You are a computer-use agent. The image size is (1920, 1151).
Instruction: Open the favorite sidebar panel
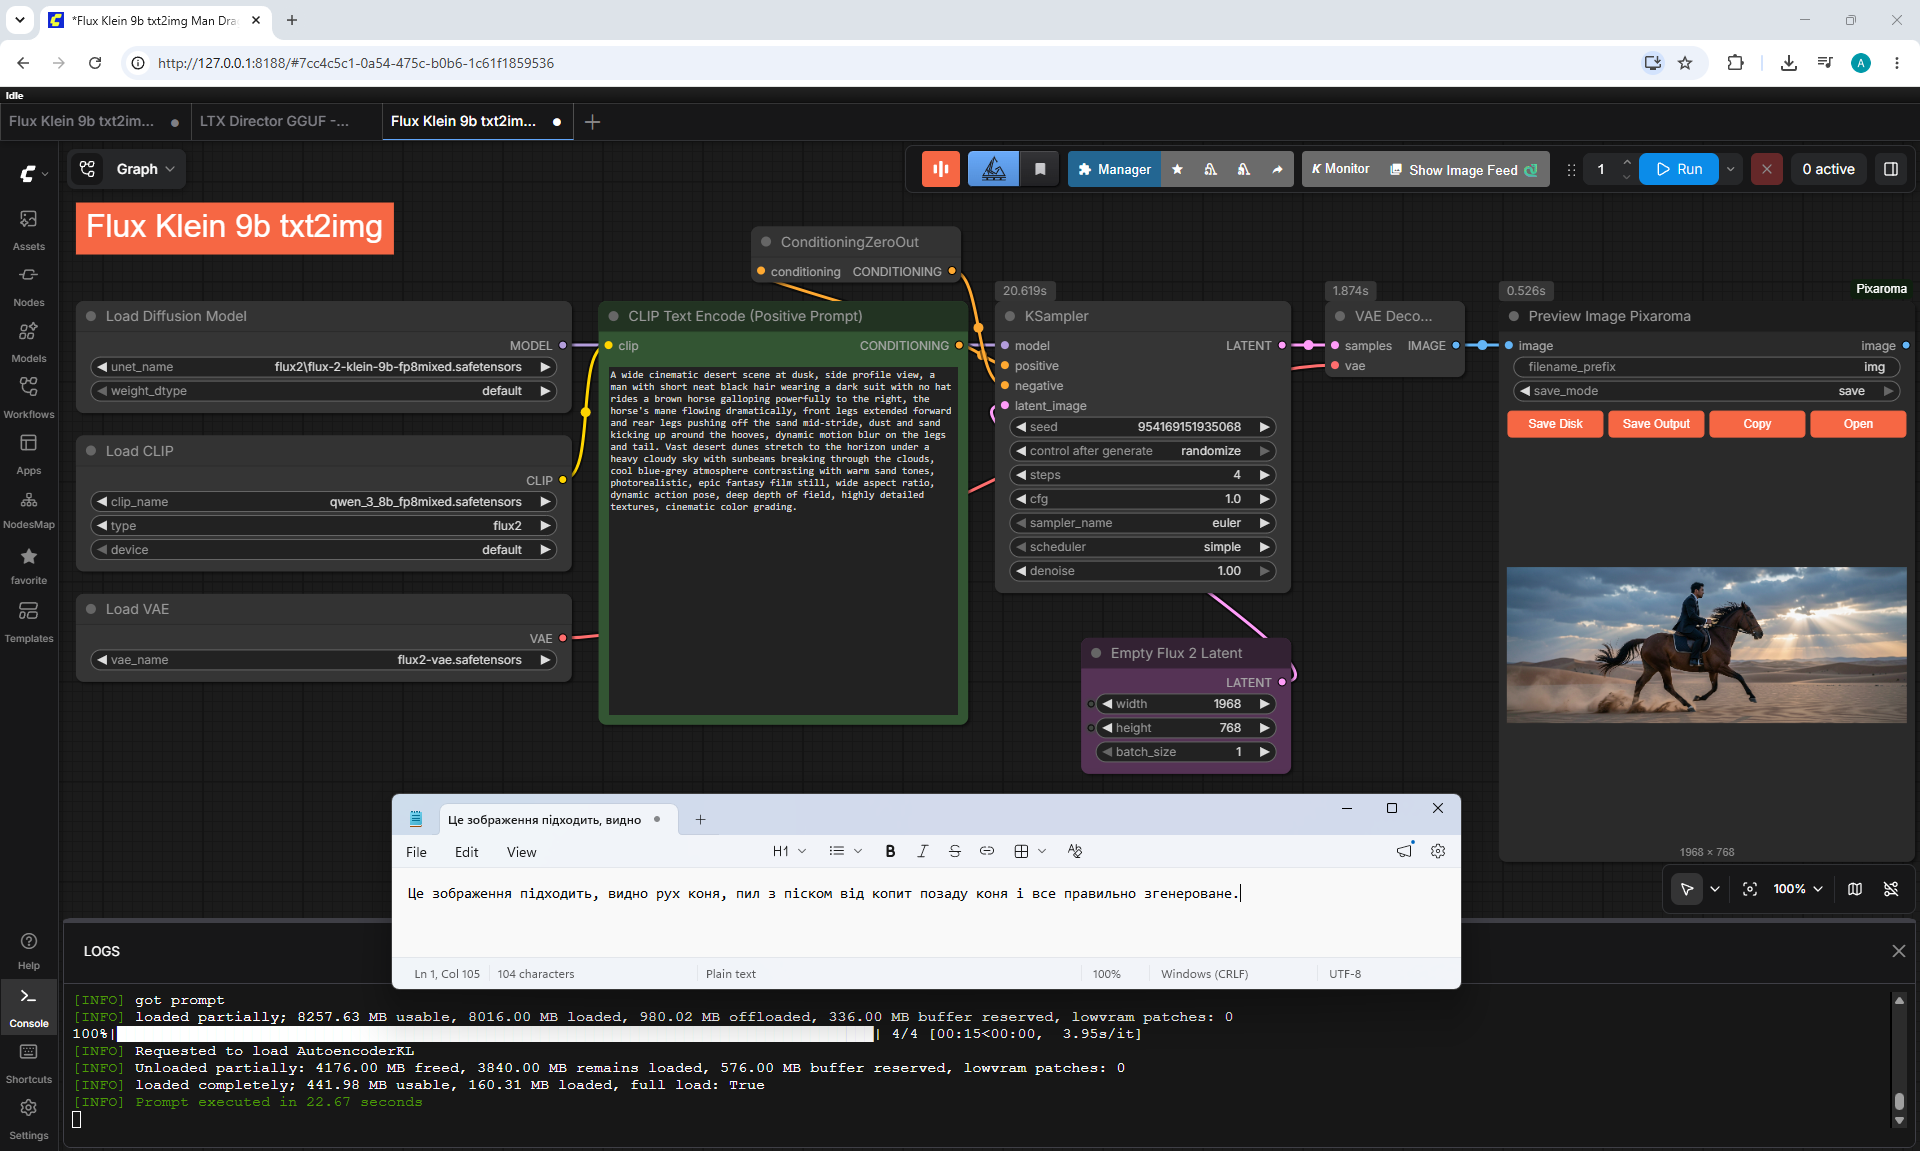click(28, 565)
